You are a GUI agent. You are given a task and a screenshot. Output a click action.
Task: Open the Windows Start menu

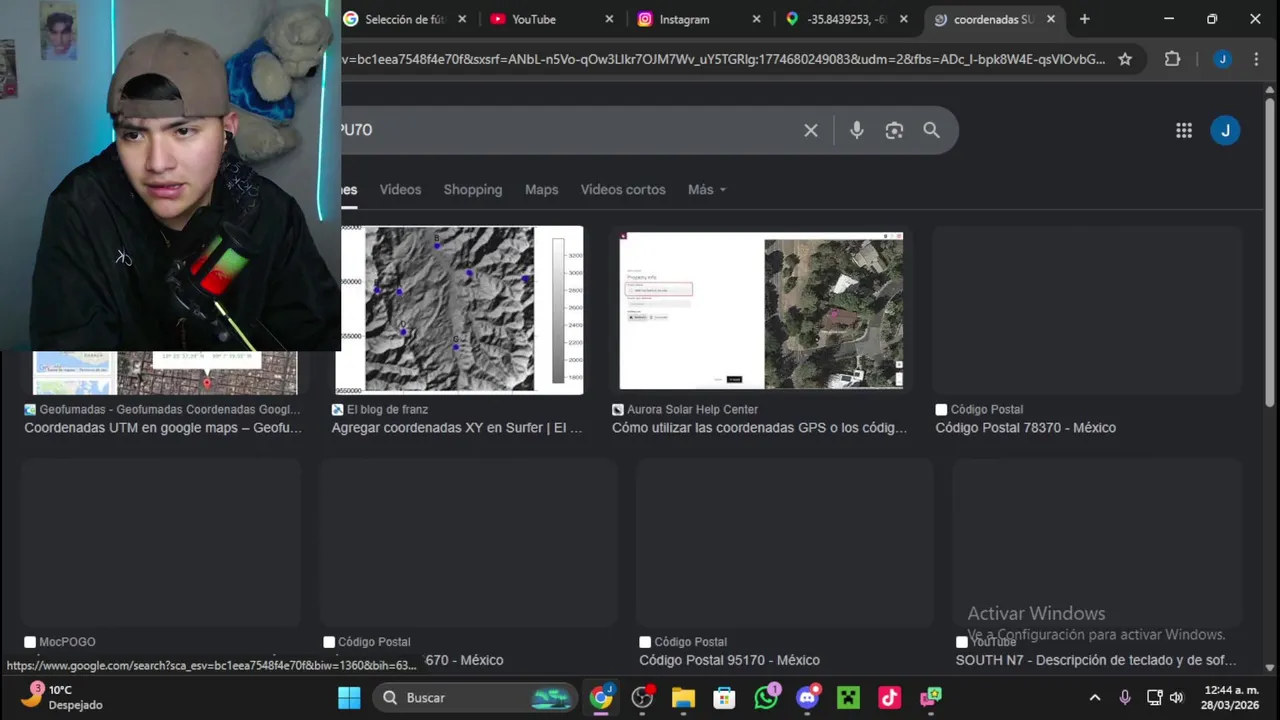pos(349,697)
